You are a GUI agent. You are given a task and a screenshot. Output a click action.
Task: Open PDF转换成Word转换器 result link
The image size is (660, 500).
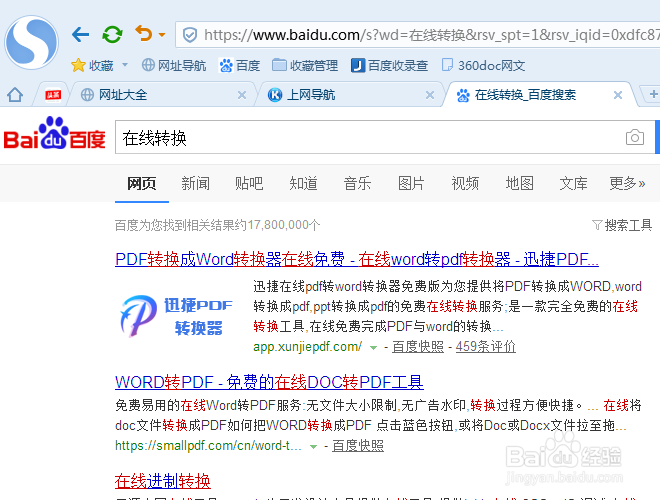[357, 259]
